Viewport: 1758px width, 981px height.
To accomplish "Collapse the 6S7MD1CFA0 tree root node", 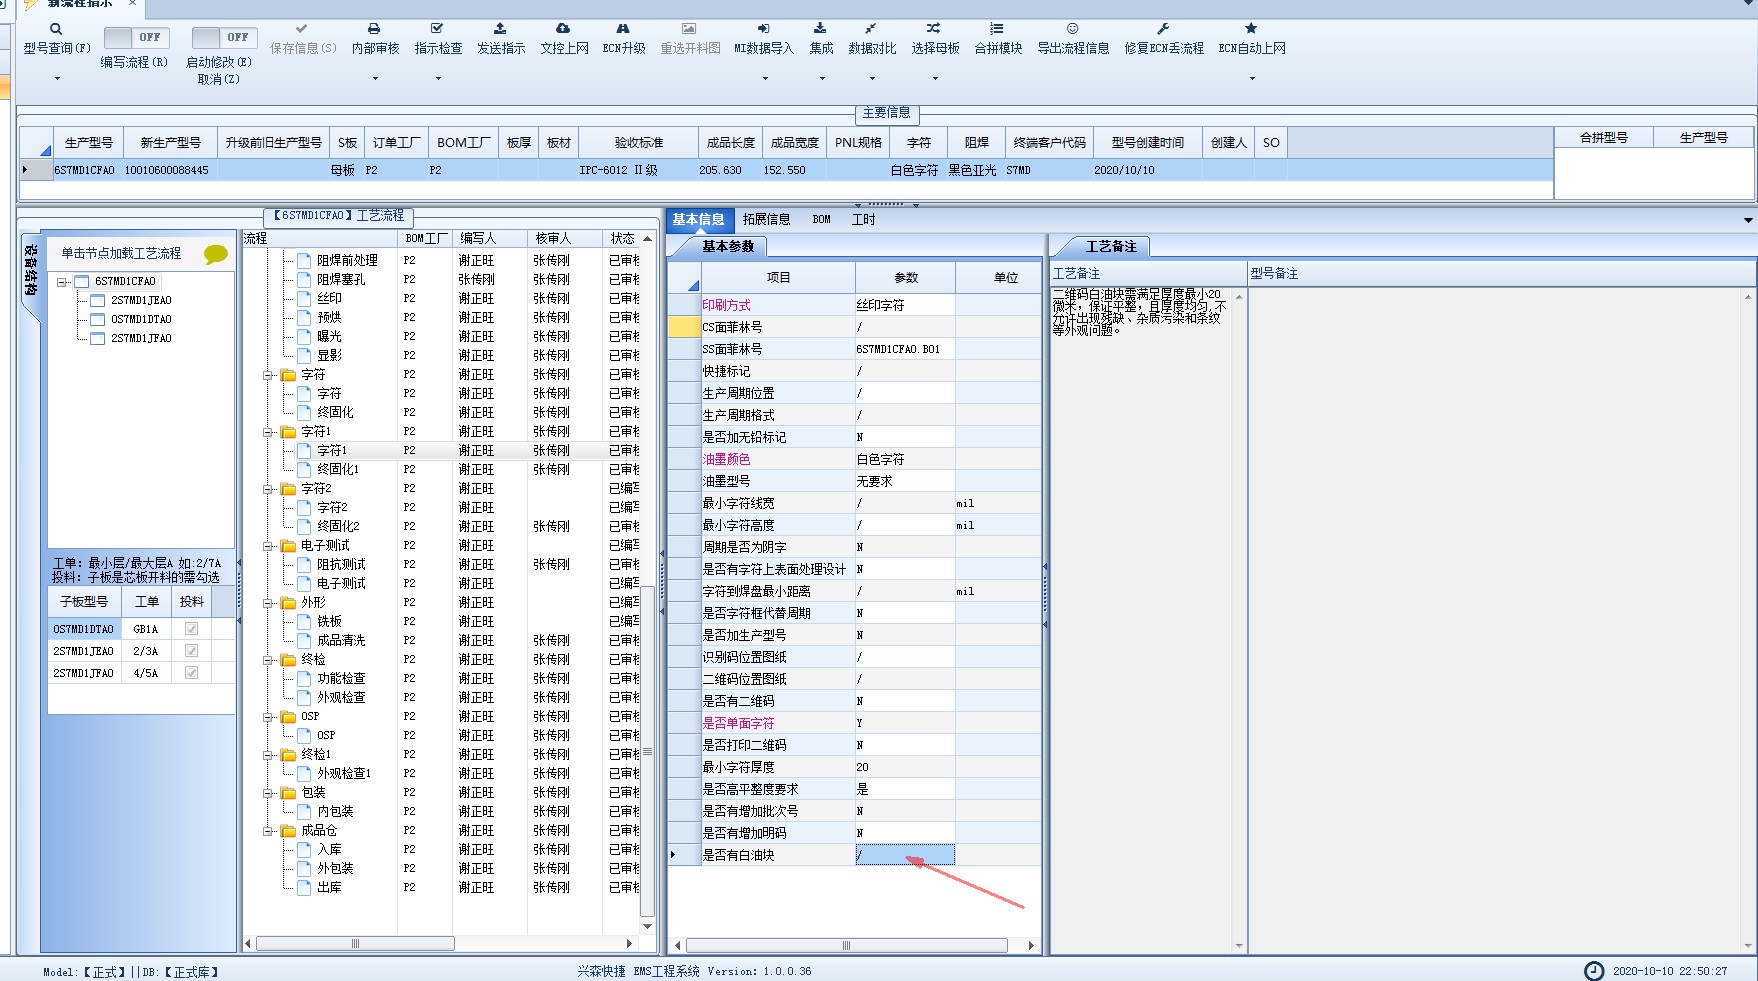I will coord(62,282).
